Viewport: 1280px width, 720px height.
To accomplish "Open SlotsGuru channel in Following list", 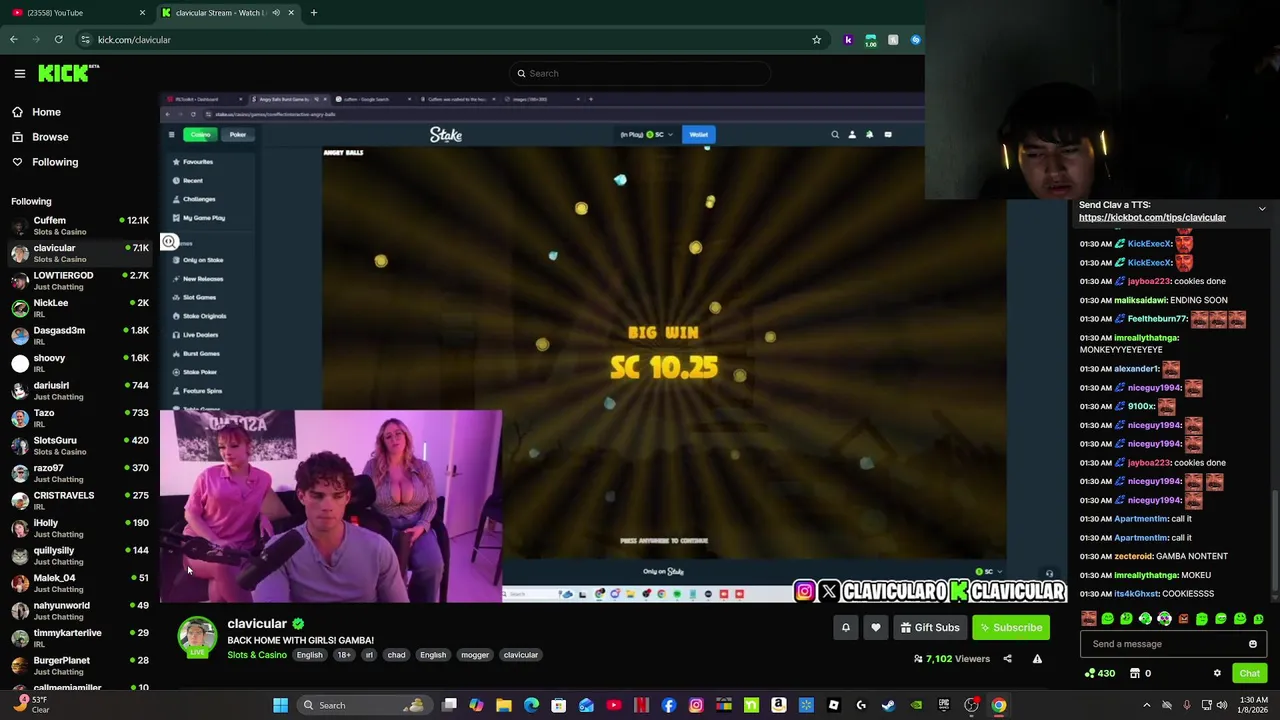I will (x=80, y=445).
